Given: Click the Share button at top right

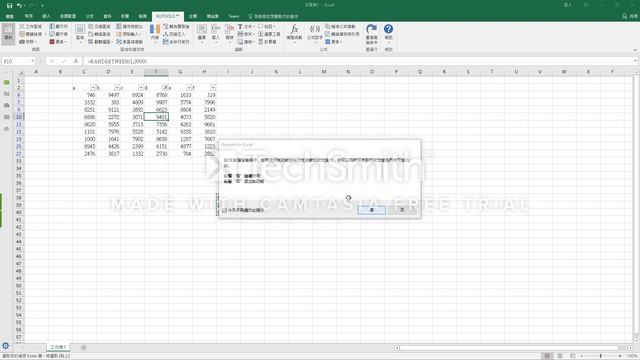Looking at the screenshot, I should 630,16.
